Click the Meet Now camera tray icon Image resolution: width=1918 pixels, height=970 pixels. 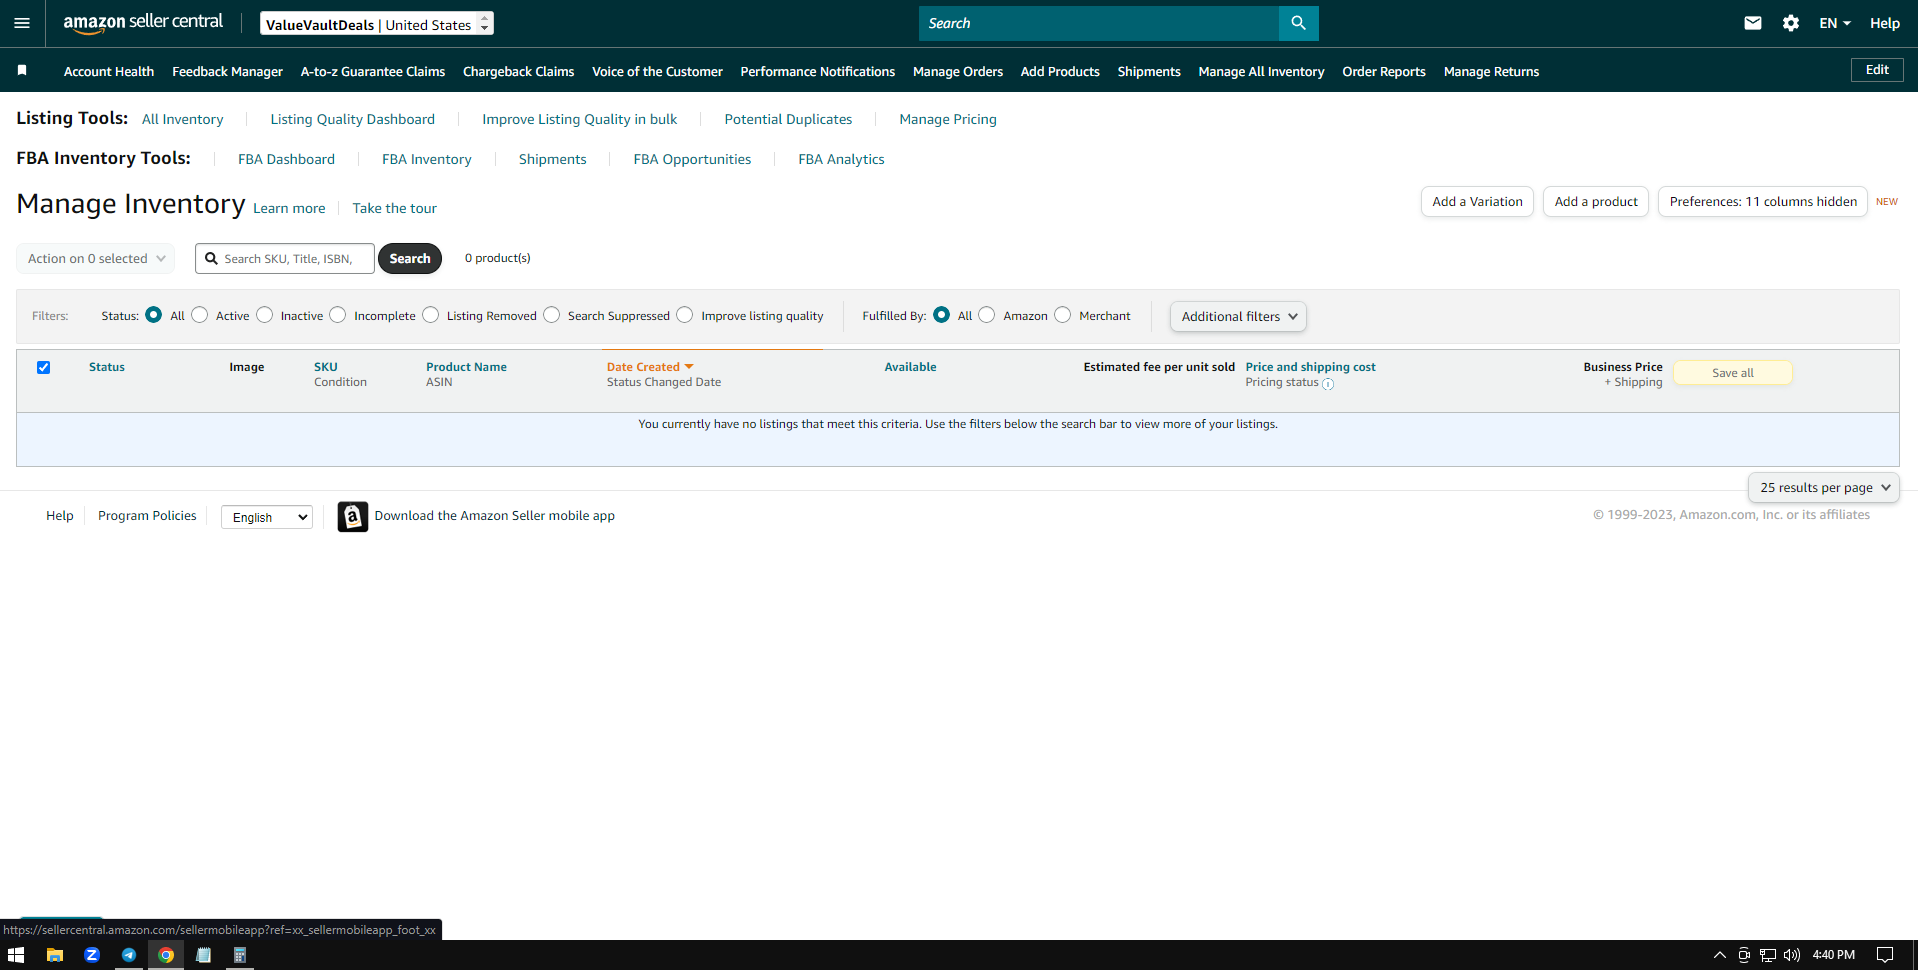(x=1744, y=955)
